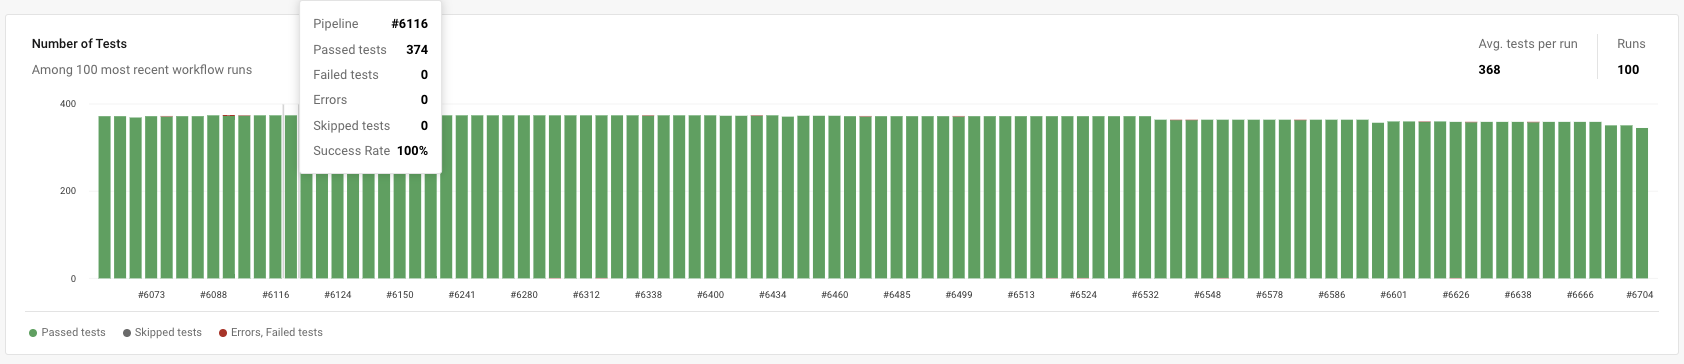Select the bar above pipeline #6704
The height and width of the screenshot is (364, 1684).
[1642, 203]
